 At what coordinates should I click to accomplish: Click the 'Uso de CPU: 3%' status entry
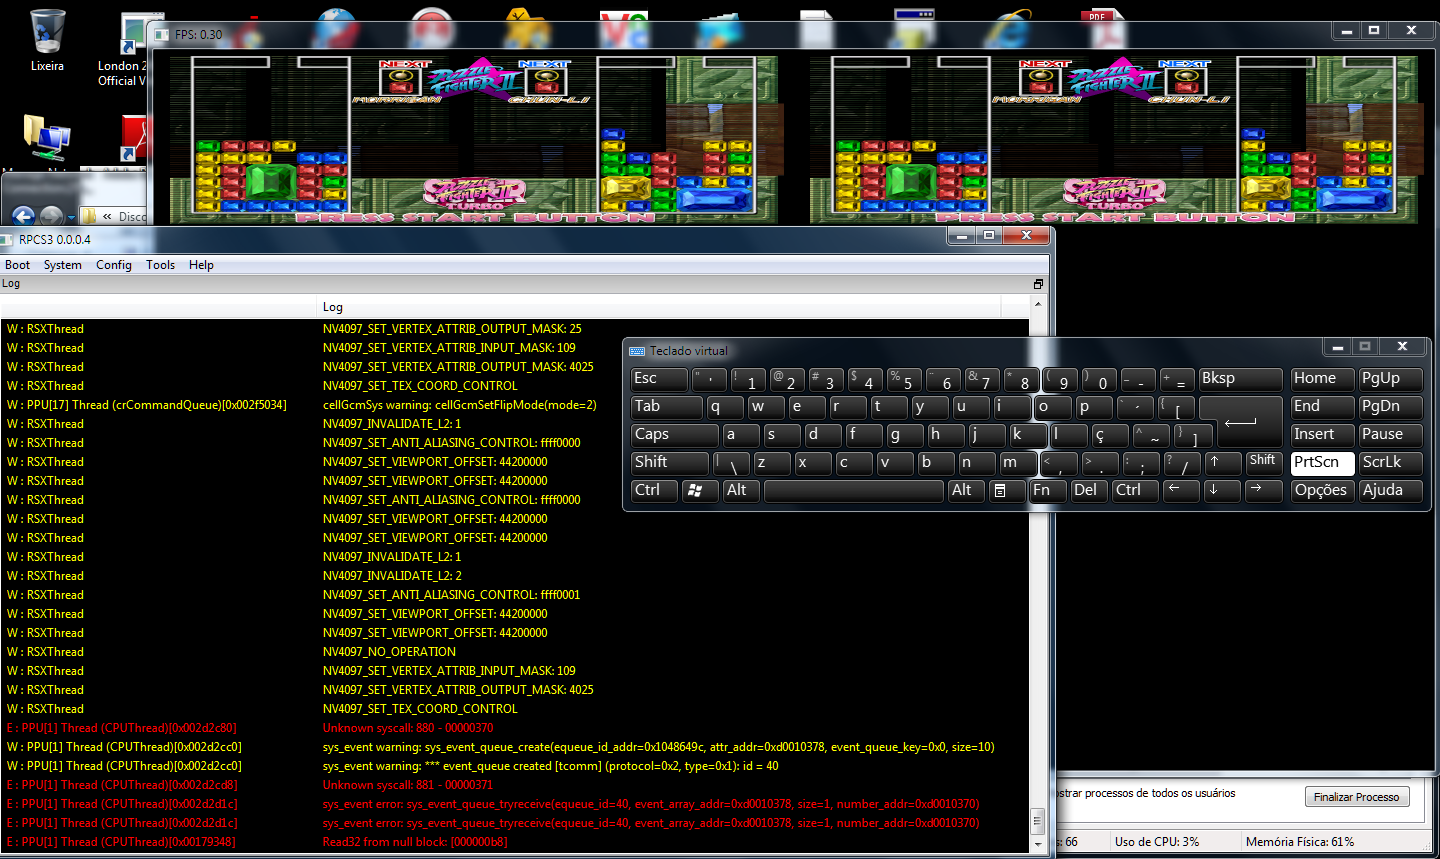1157,842
